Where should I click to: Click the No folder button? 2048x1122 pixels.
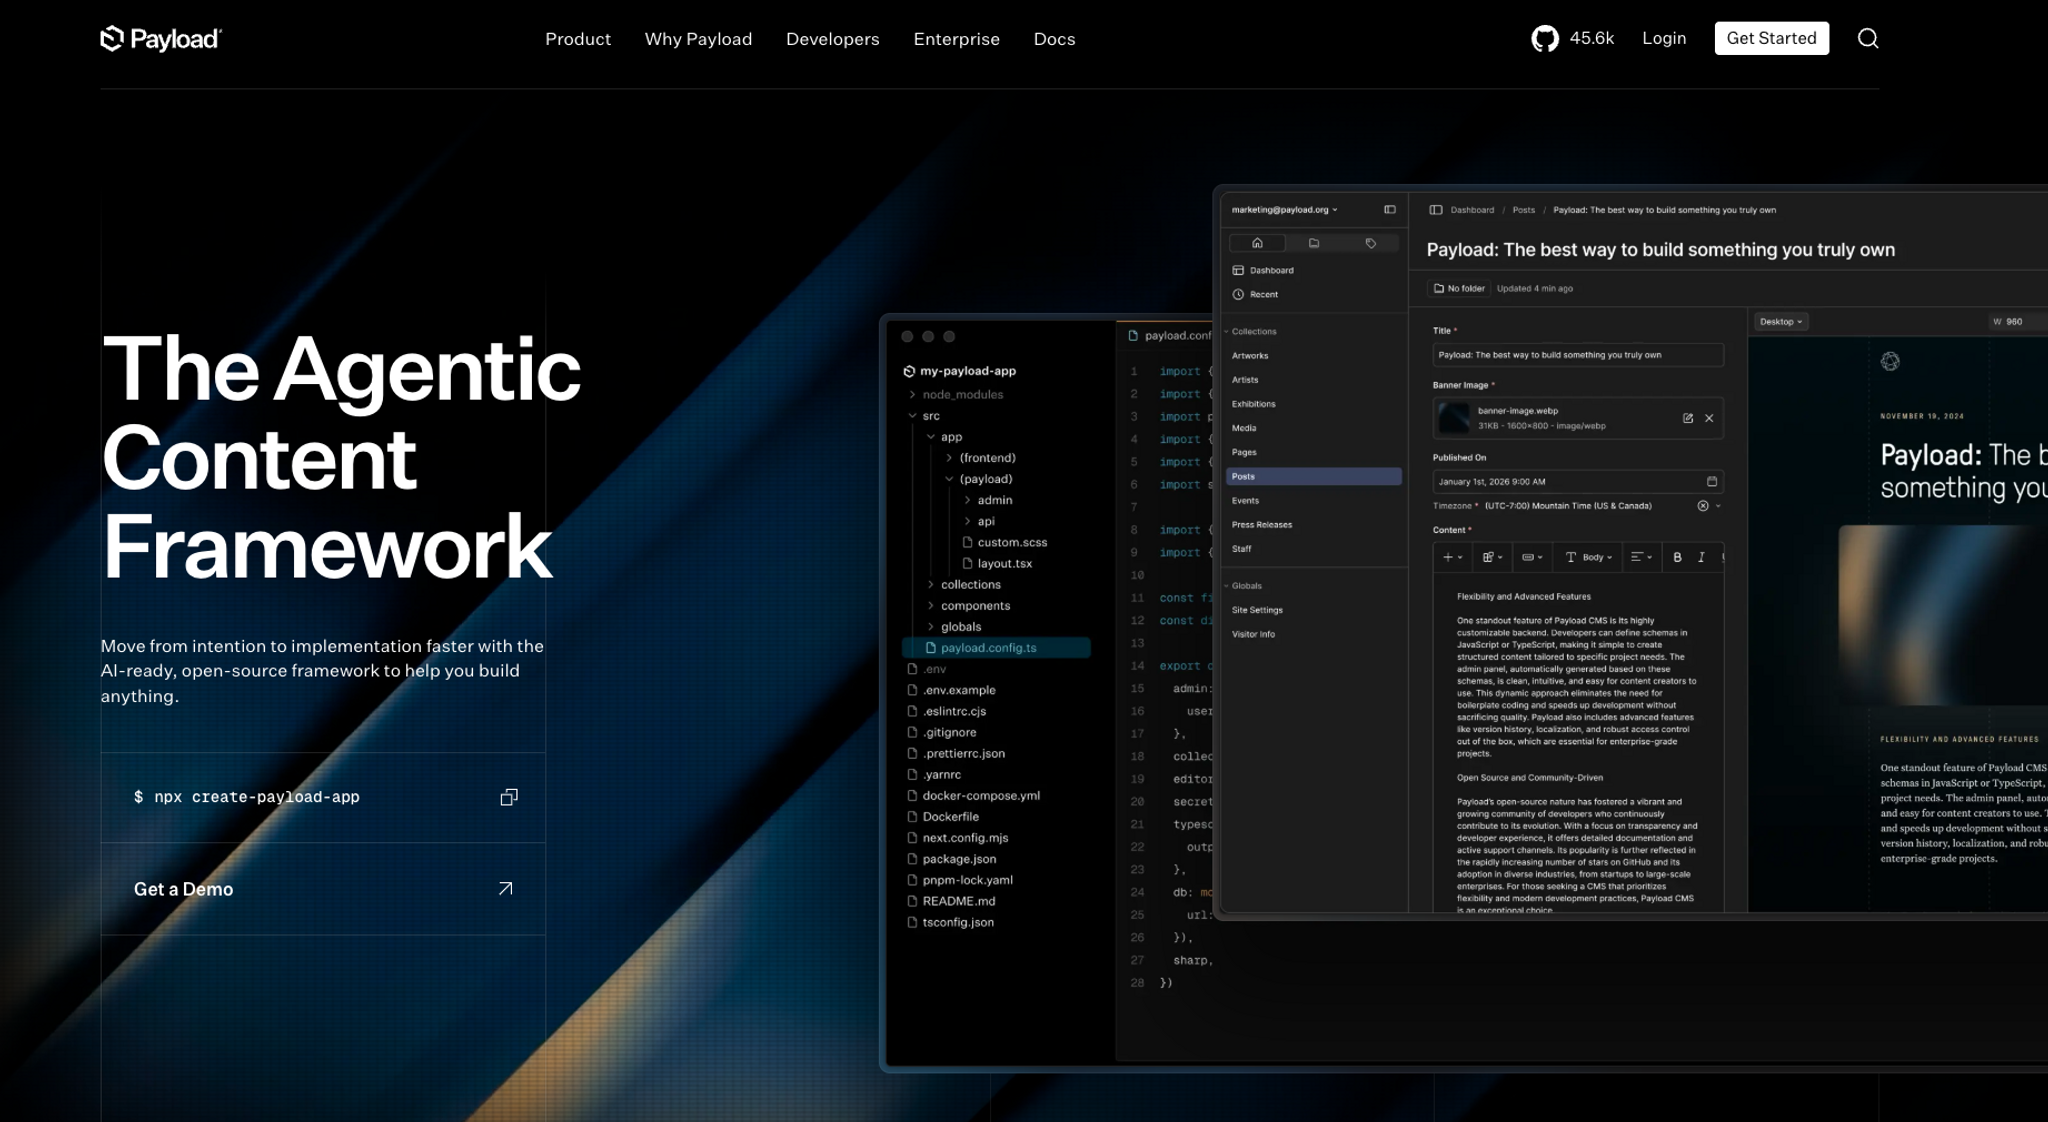(1459, 288)
